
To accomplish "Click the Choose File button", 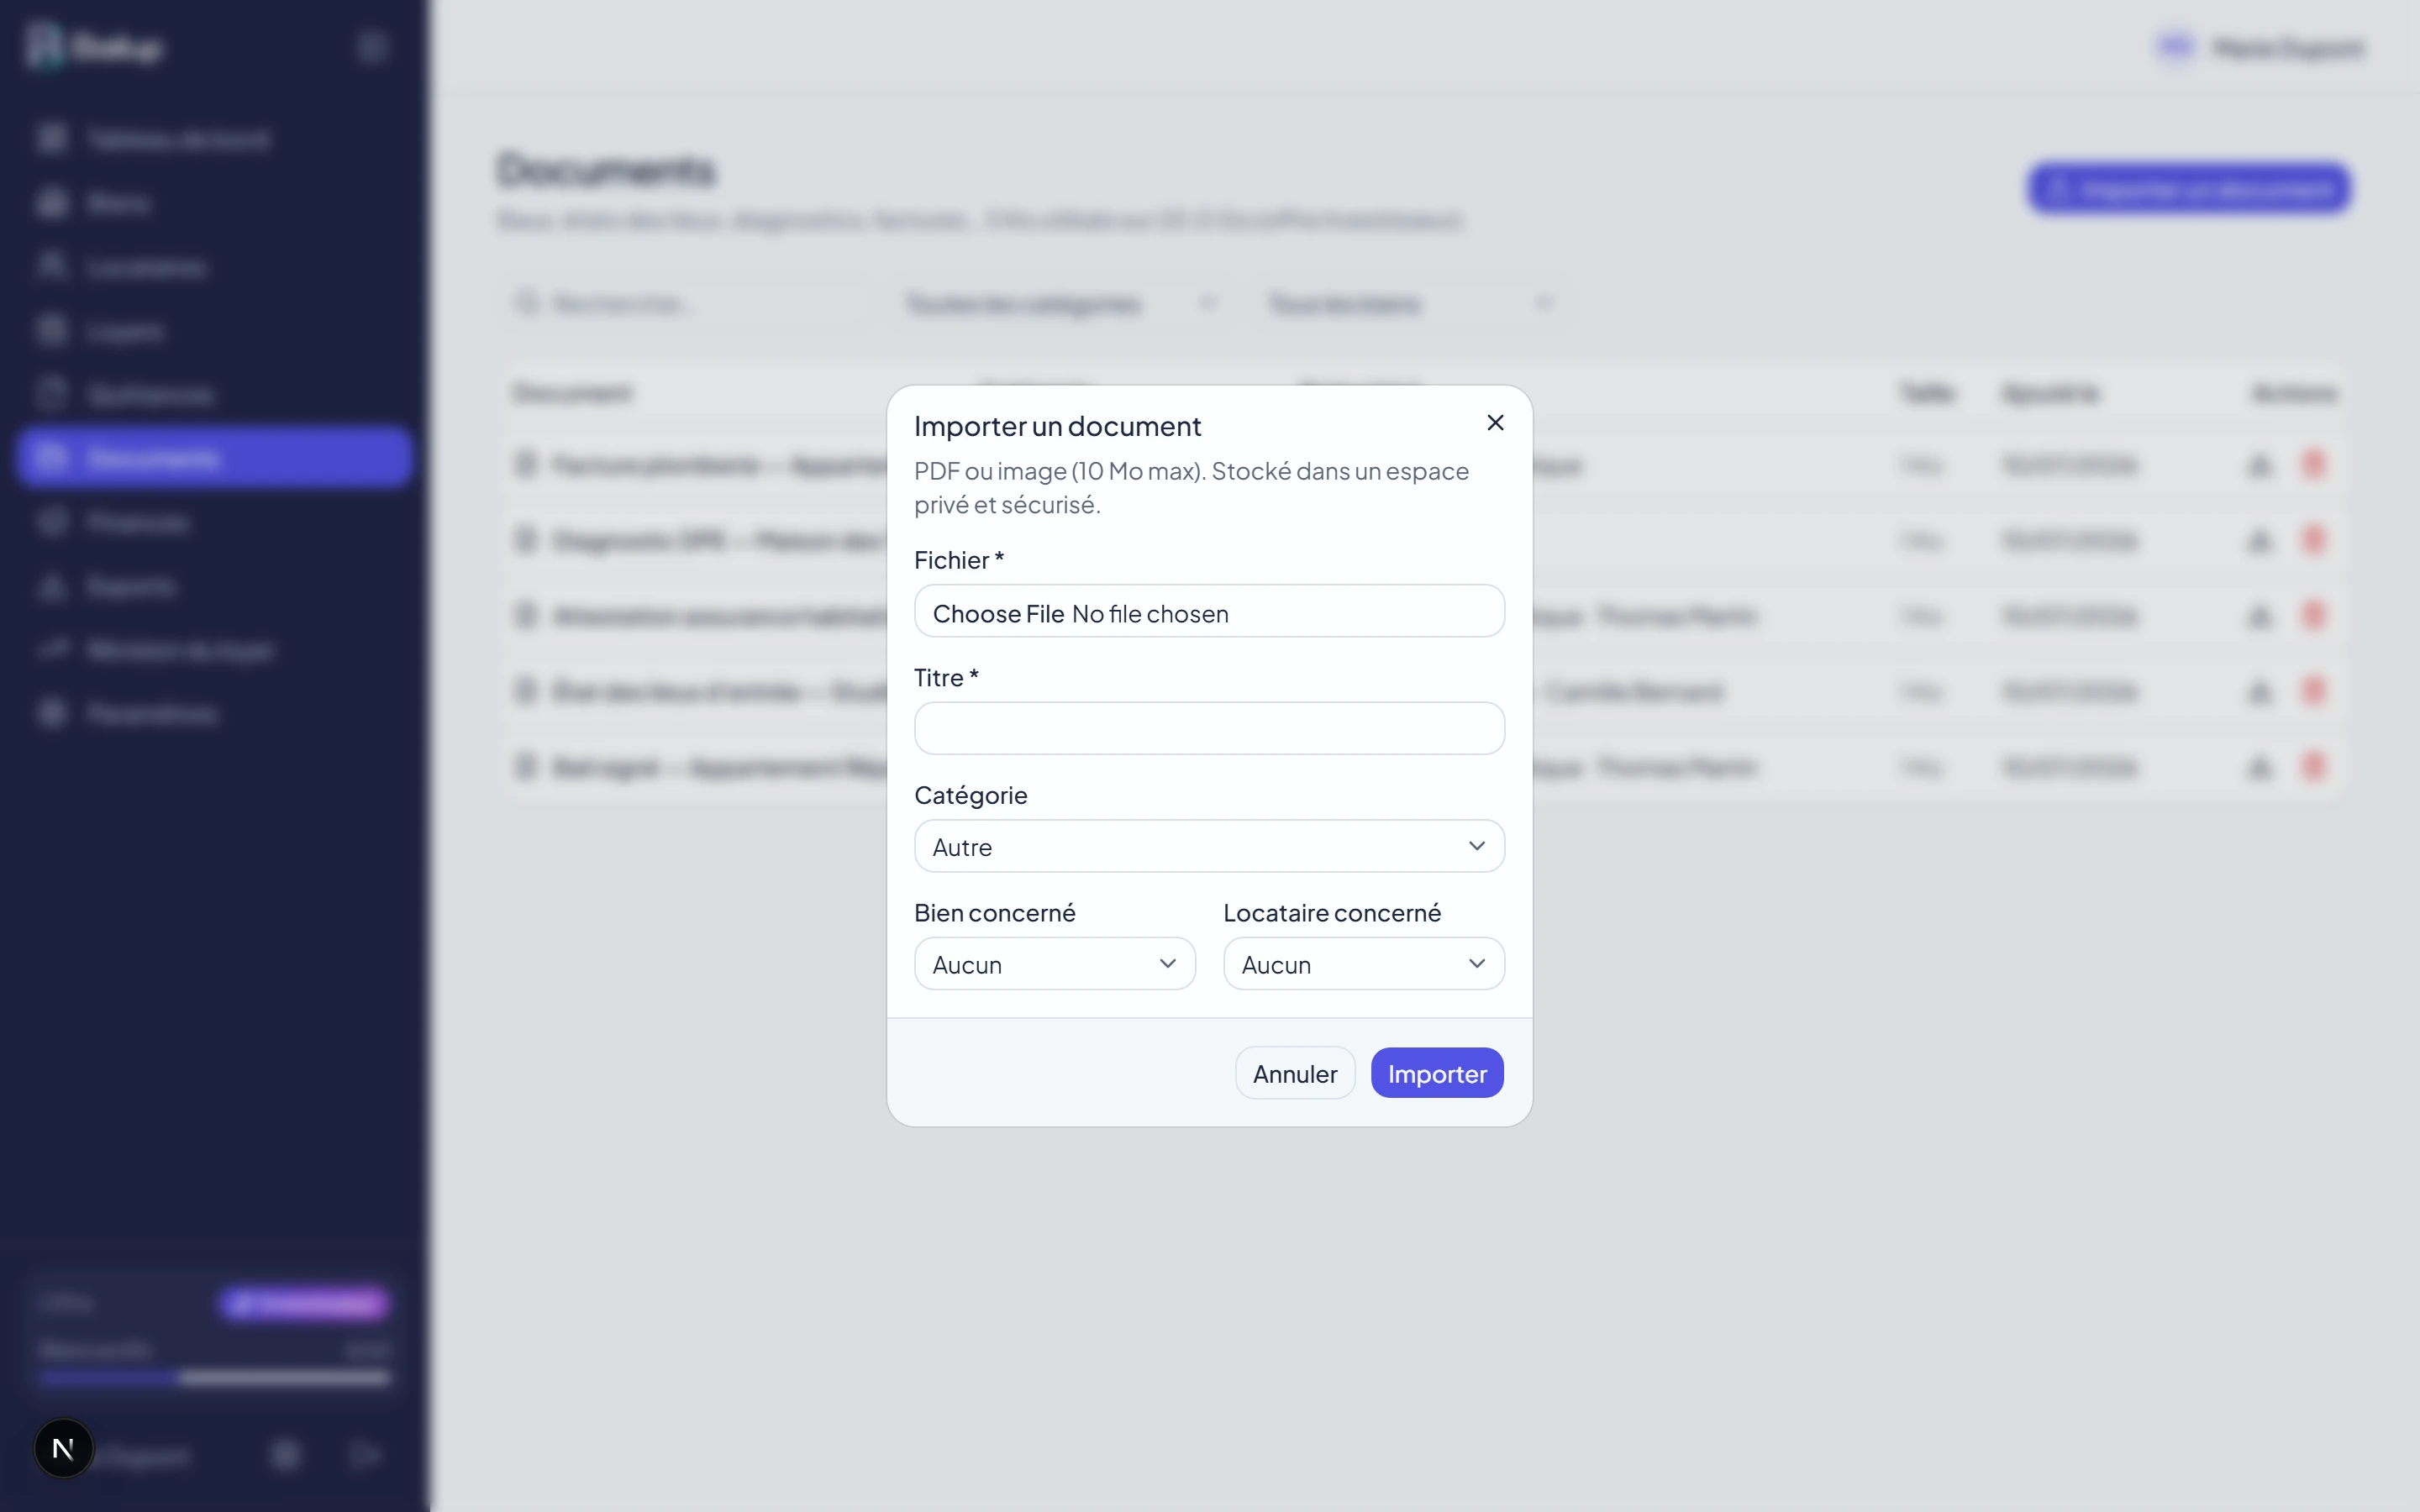I will [998, 614].
